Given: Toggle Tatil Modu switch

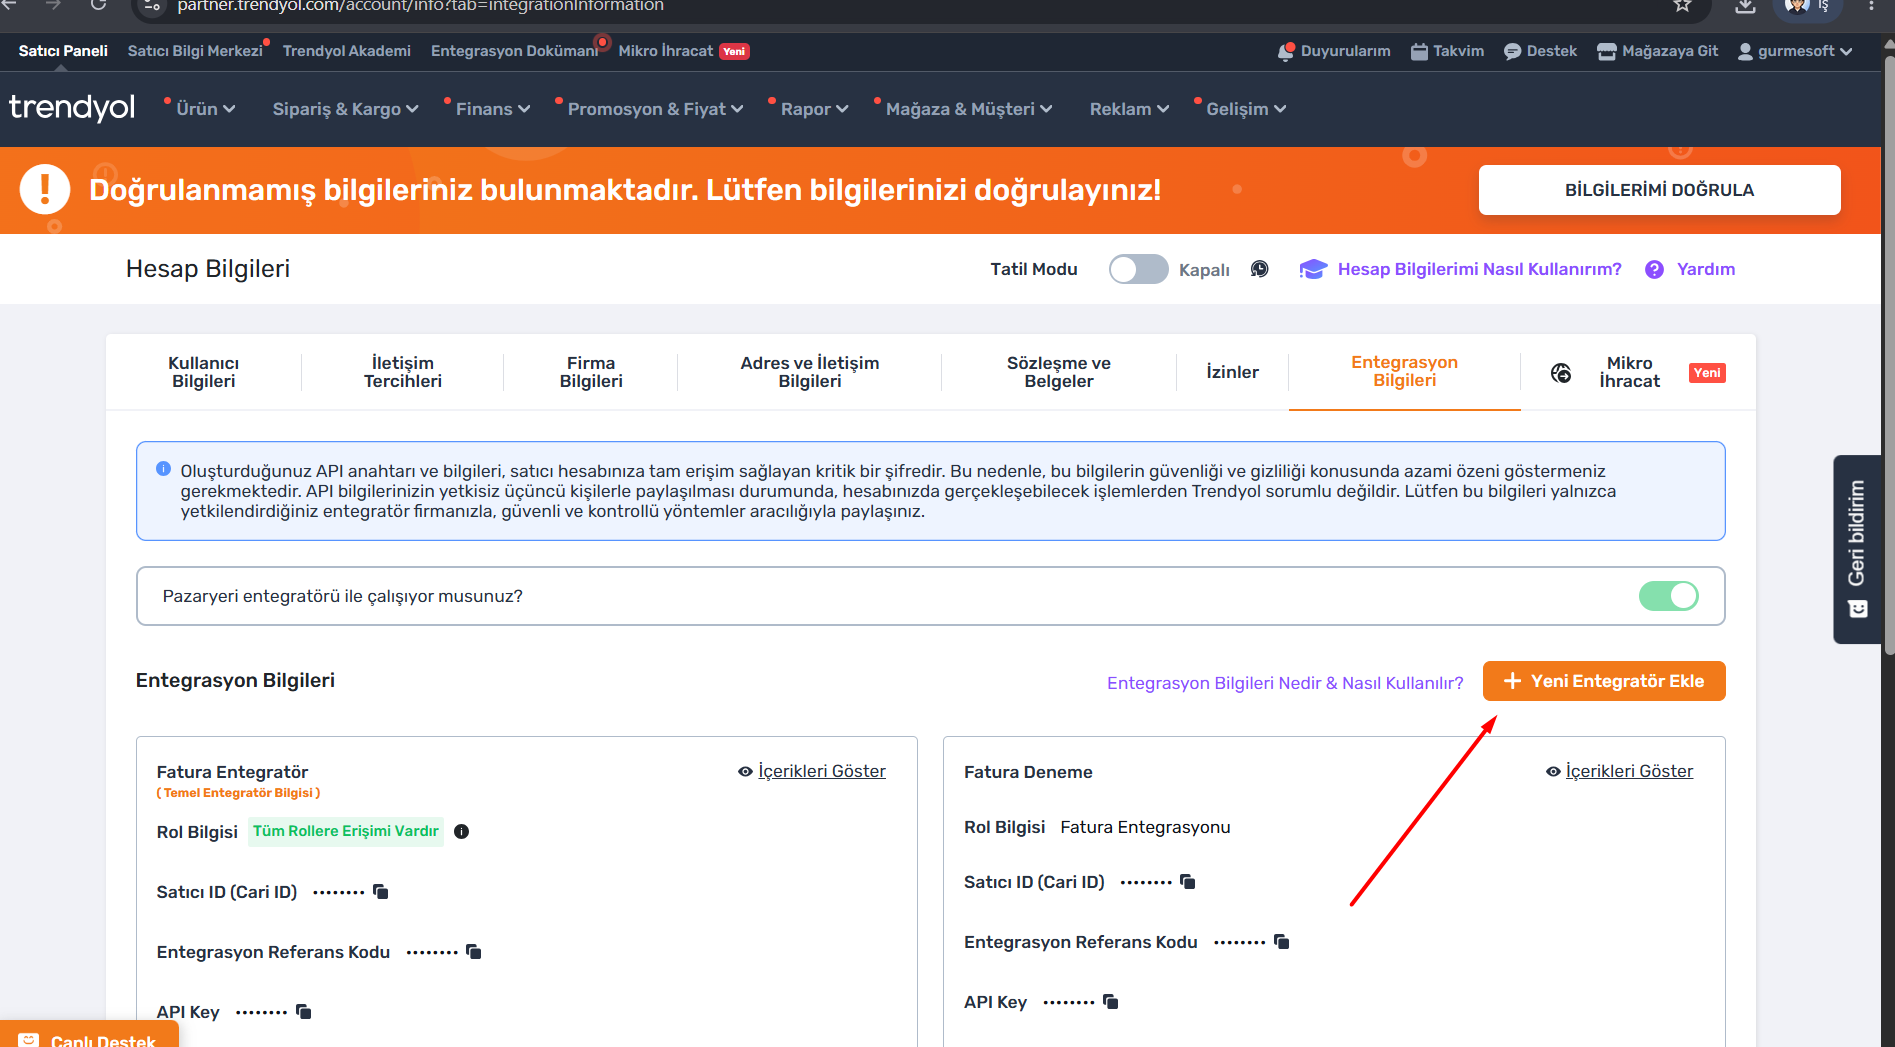Looking at the screenshot, I should [x=1138, y=269].
